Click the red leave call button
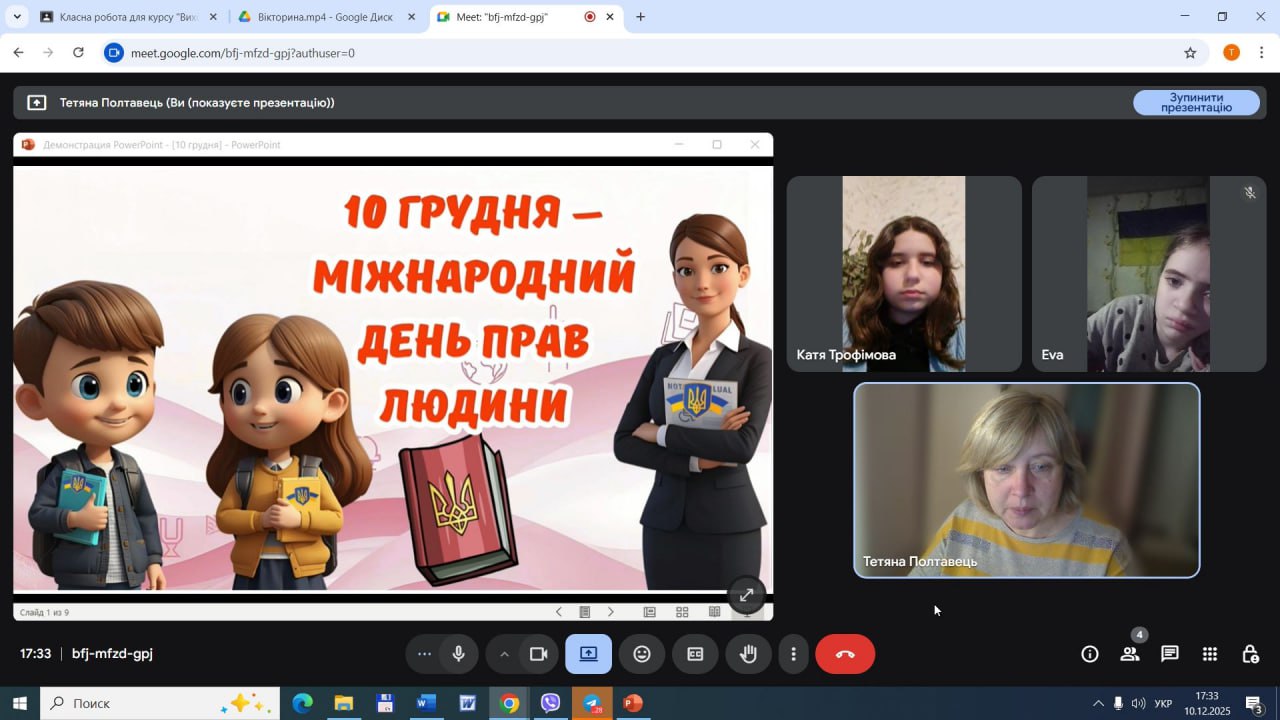Viewport: 1280px width, 720px height. coord(845,654)
